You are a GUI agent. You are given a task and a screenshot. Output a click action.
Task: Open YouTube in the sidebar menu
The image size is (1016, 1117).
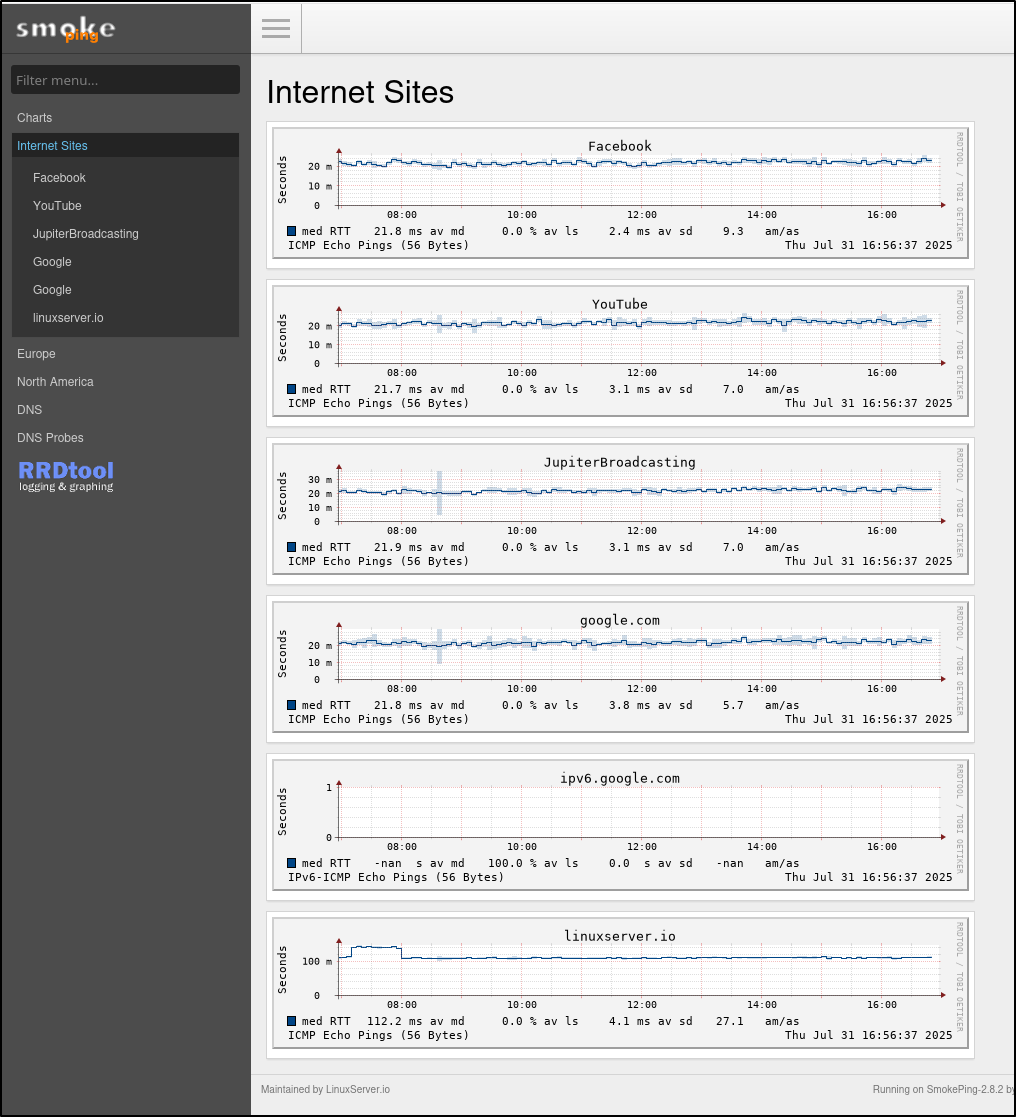point(57,206)
